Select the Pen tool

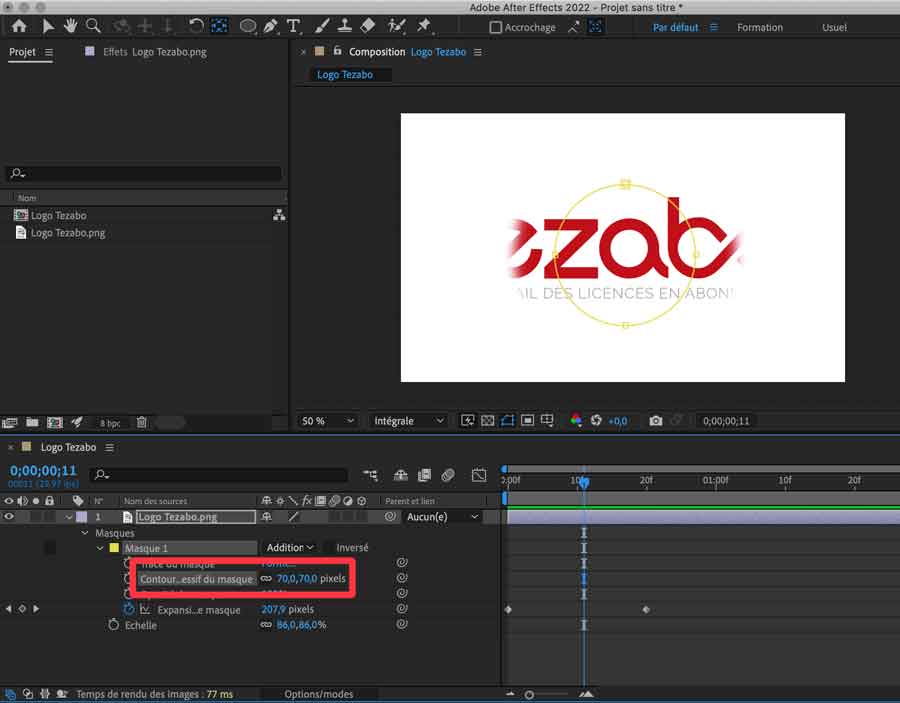click(270, 26)
